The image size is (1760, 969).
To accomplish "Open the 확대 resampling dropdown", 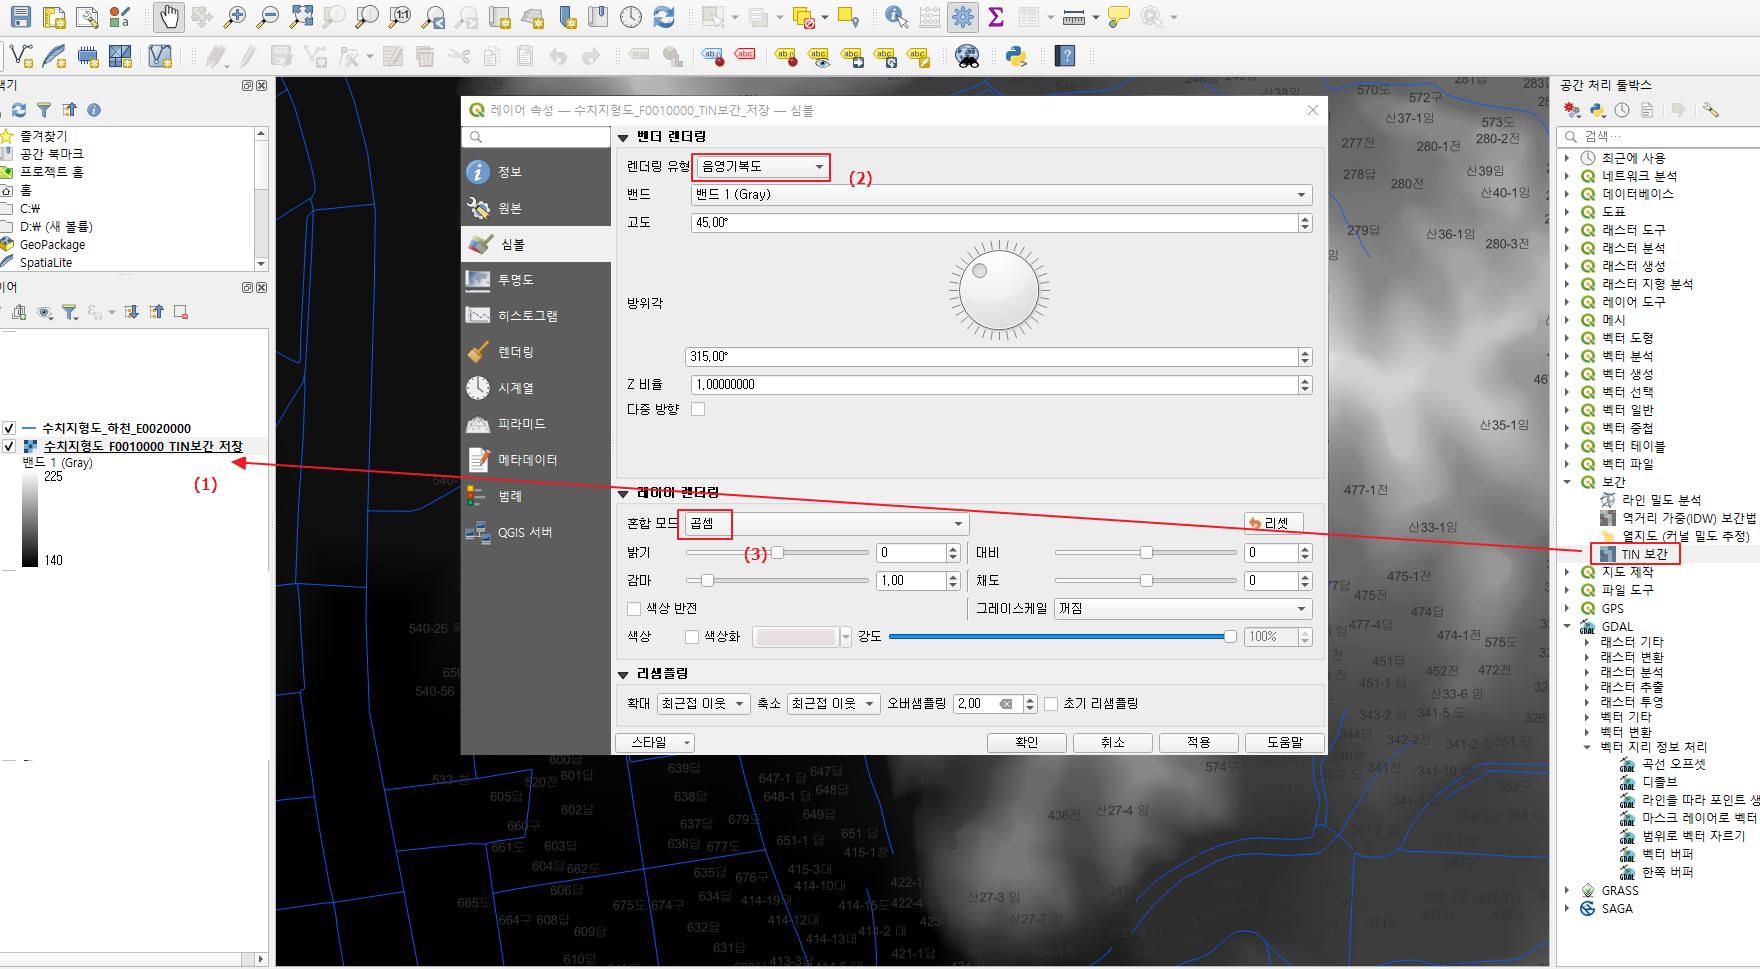I will [x=703, y=704].
